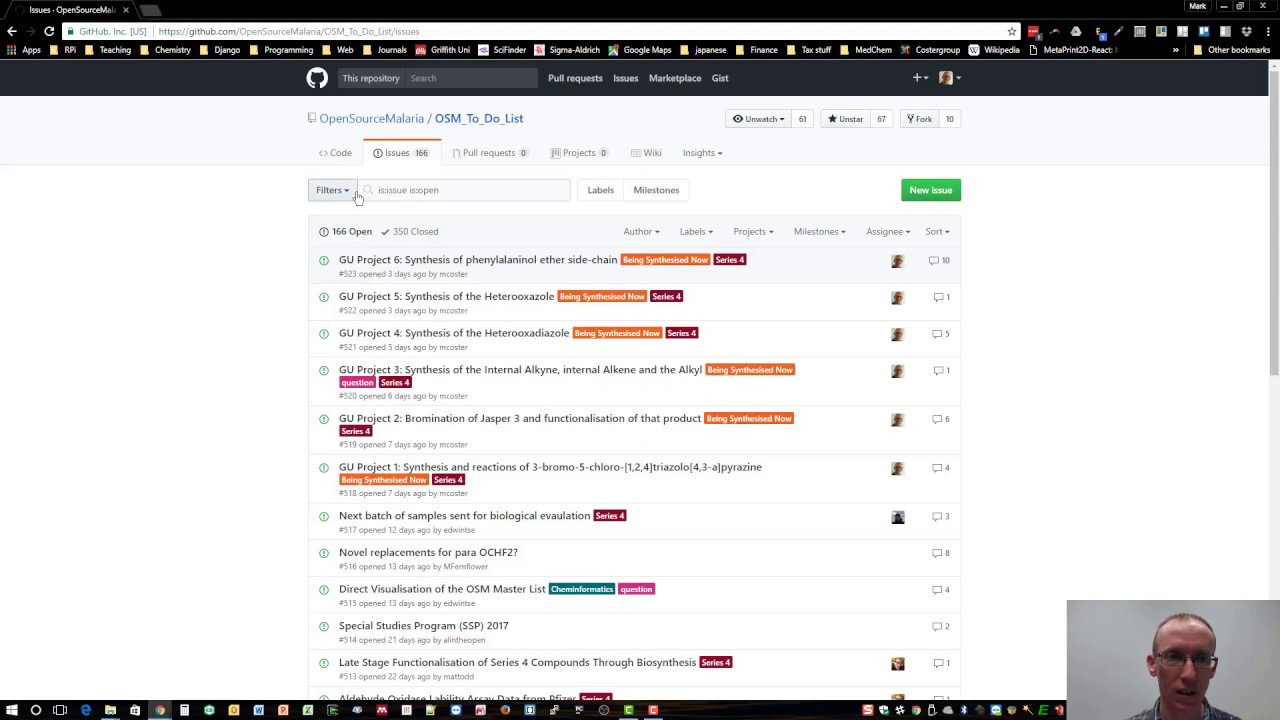This screenshot has height=720, width=1280.
Task: Click the repository search box in header
Action: [x=471, y=78]
